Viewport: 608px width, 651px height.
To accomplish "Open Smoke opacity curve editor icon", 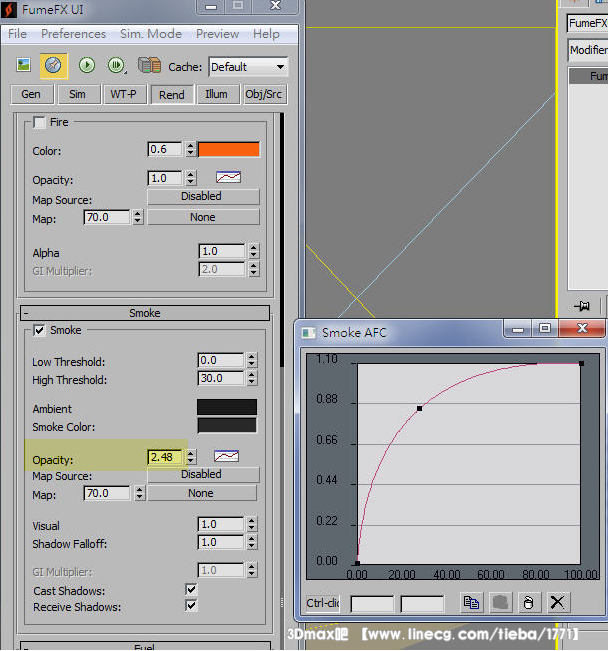I will point(226,456).
